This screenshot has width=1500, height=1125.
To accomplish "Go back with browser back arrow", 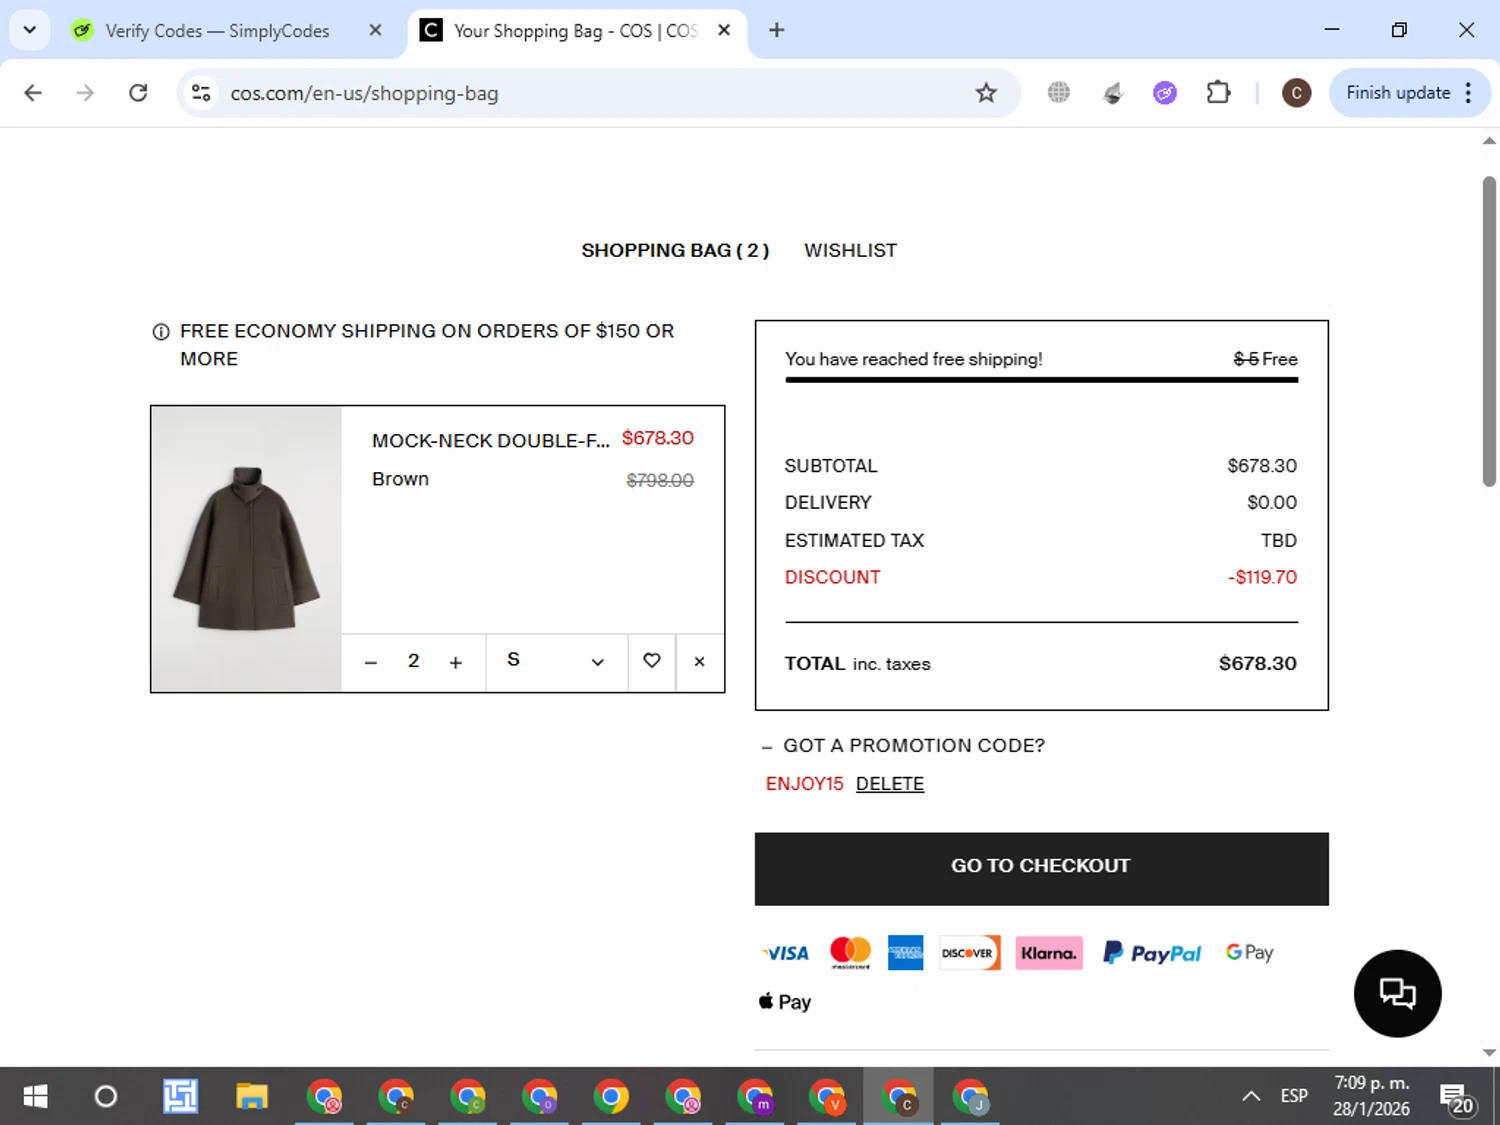I will click(x=33, y=93).
